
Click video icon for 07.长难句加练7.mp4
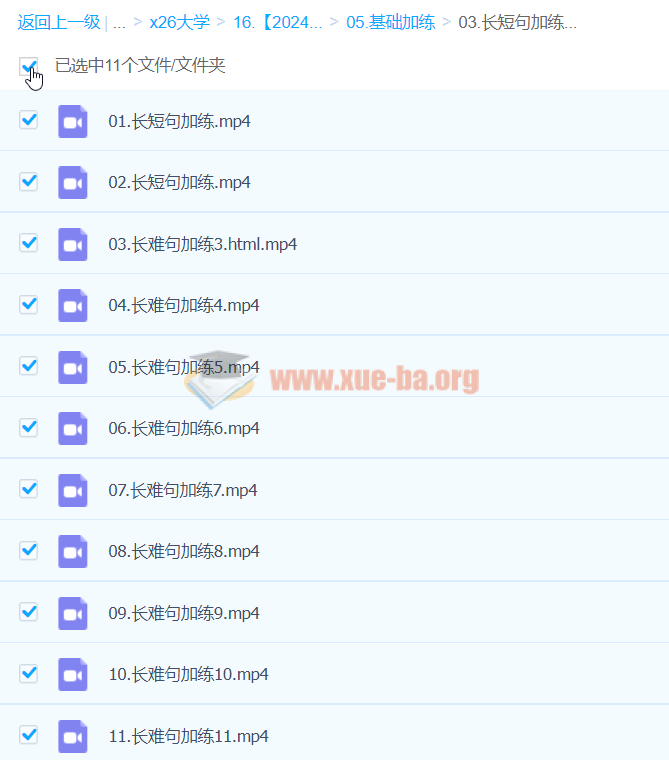click(x=73, y=490)
